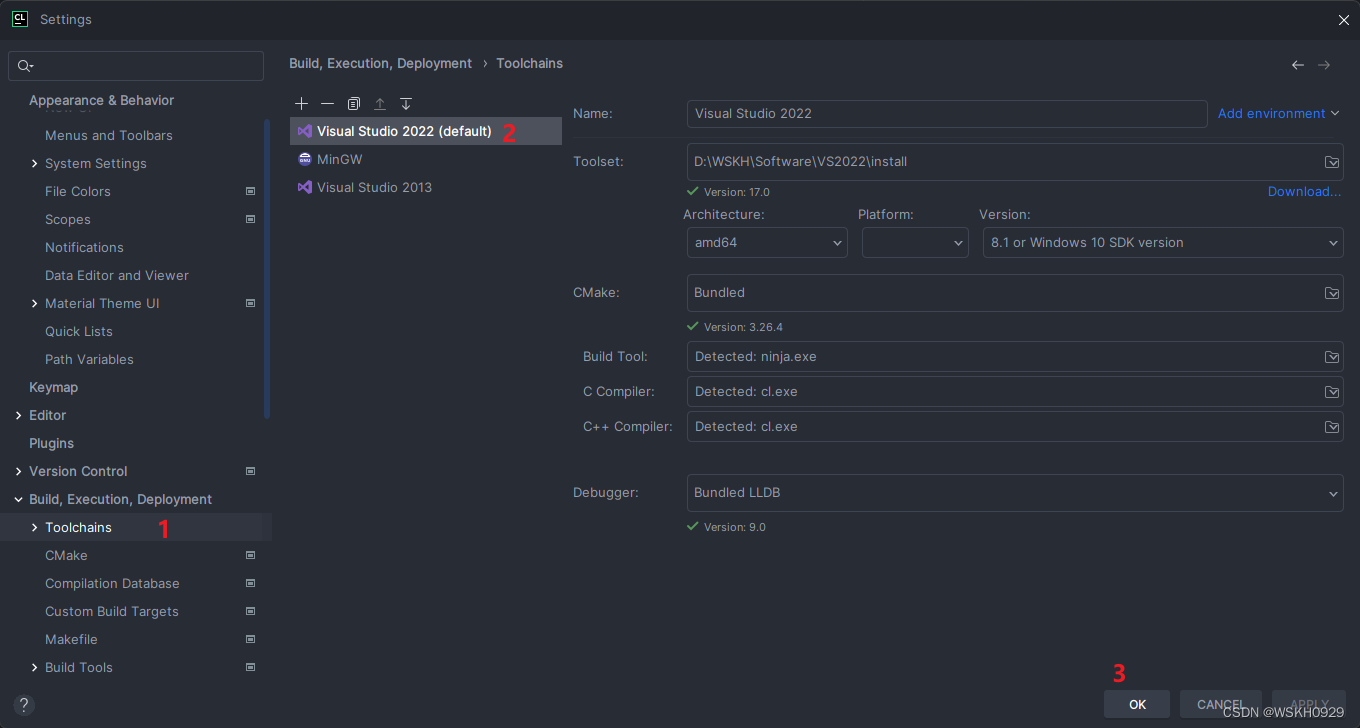Click project-level icon next to Version Control
Image resolution: width=1360 pixels, height=728 pixels.
(251, 471)
